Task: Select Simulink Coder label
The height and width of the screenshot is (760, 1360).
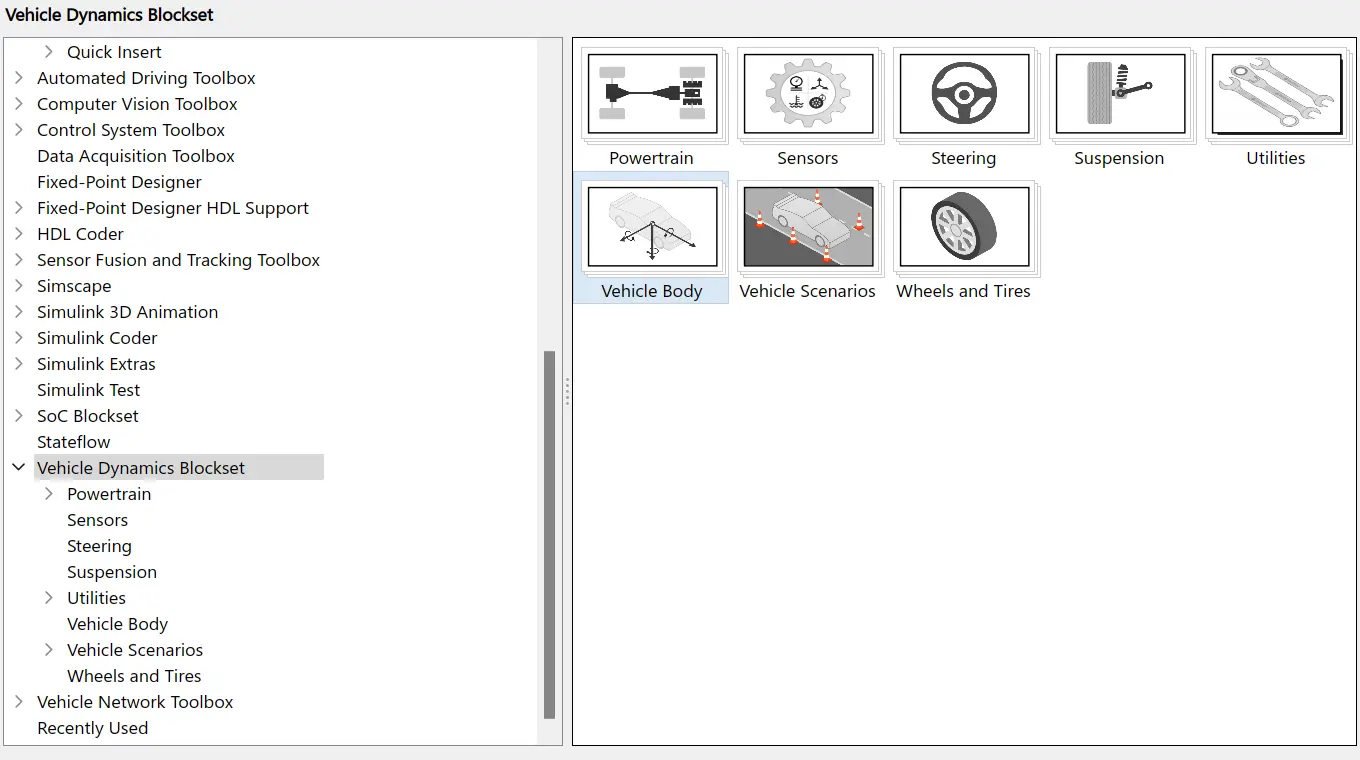Action: [x=97, y=338]
